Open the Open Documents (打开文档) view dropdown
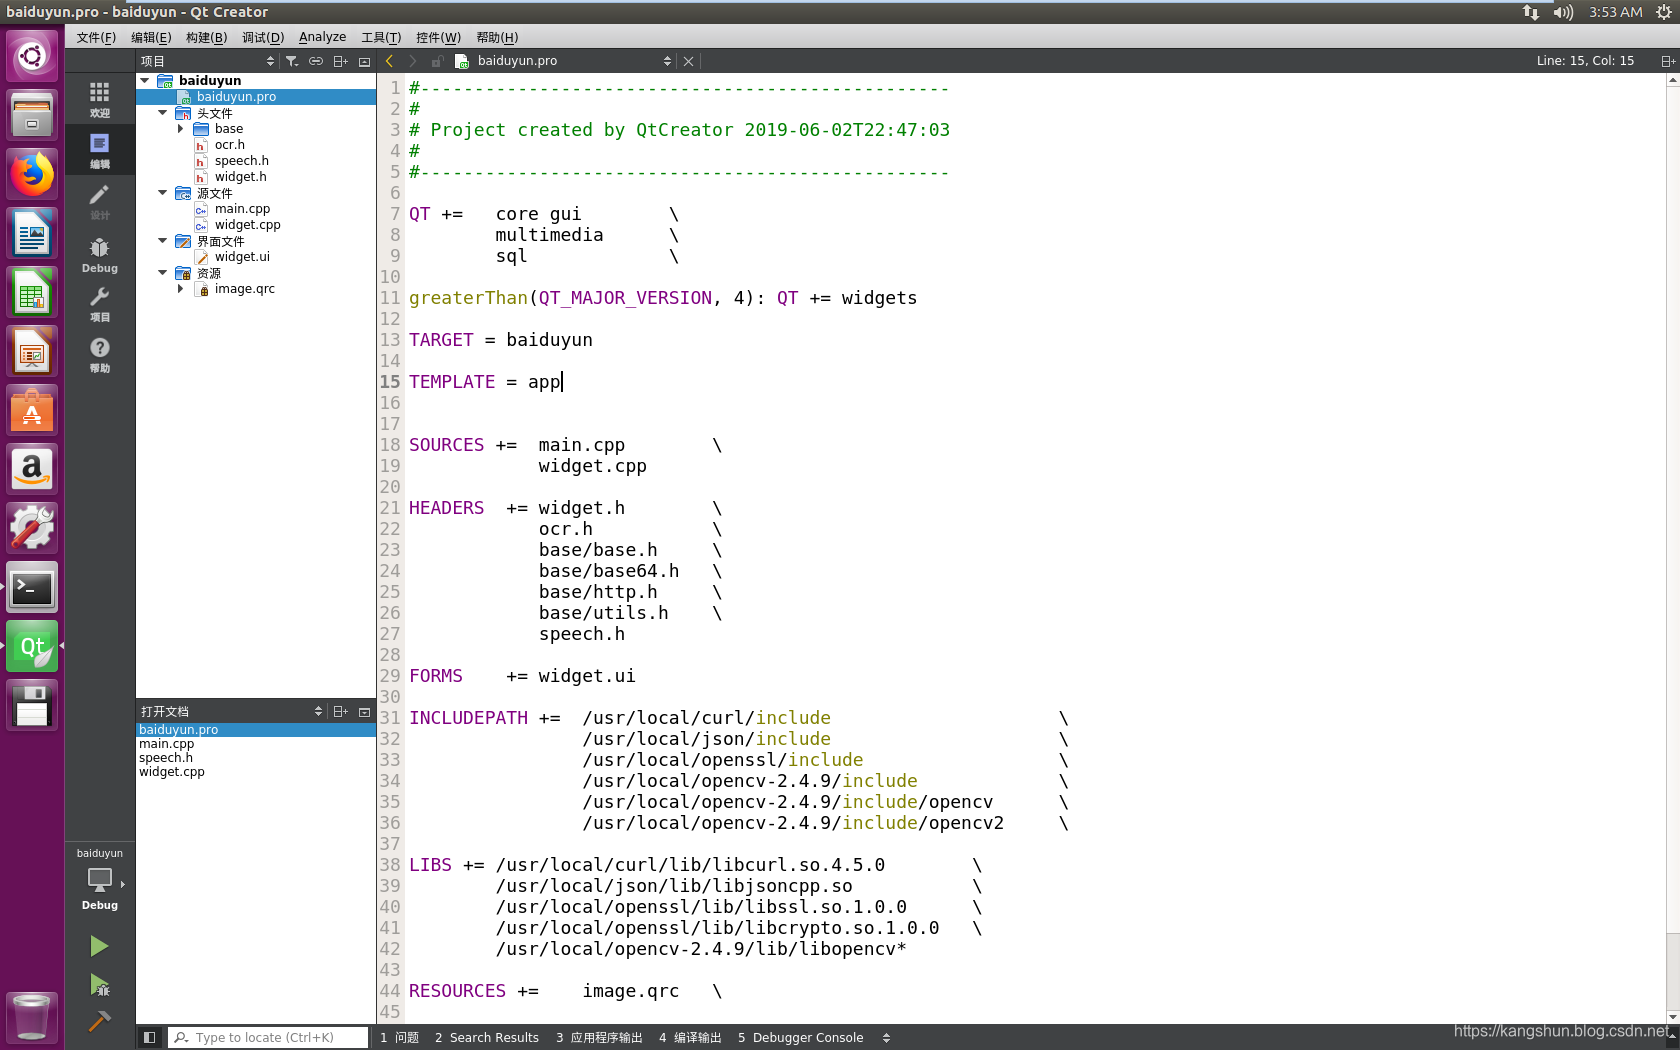Screen dimensions: 1680x1050 pos(231,712)
